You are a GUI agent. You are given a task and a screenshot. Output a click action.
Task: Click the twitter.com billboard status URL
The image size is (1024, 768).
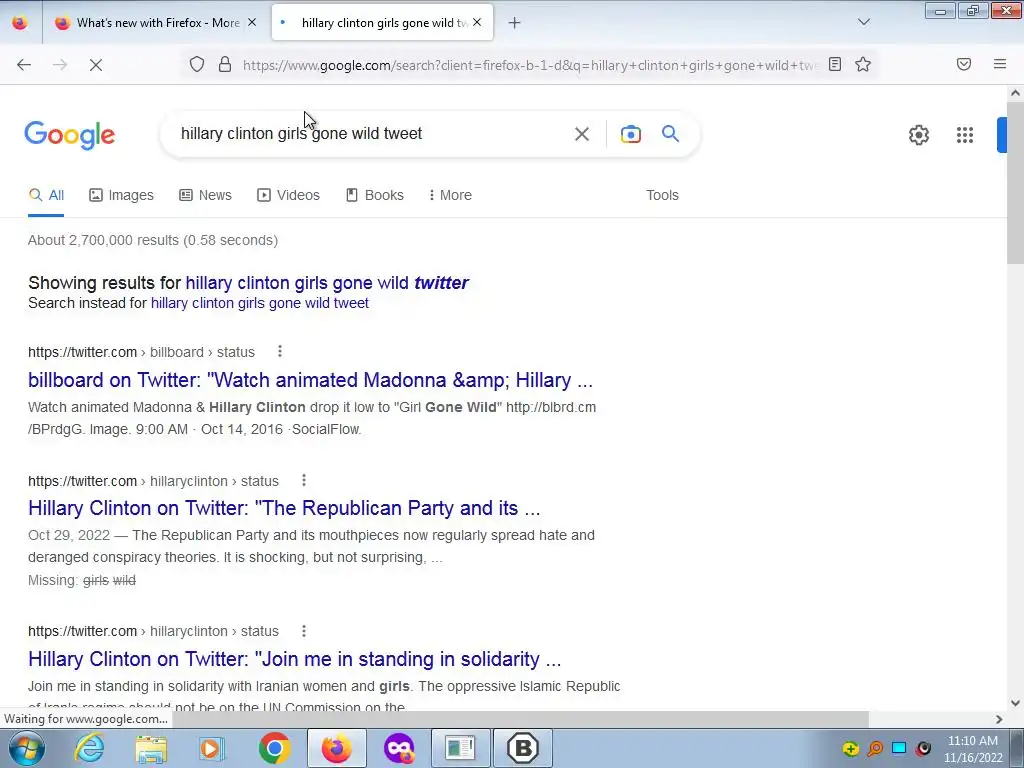(141, 352)
